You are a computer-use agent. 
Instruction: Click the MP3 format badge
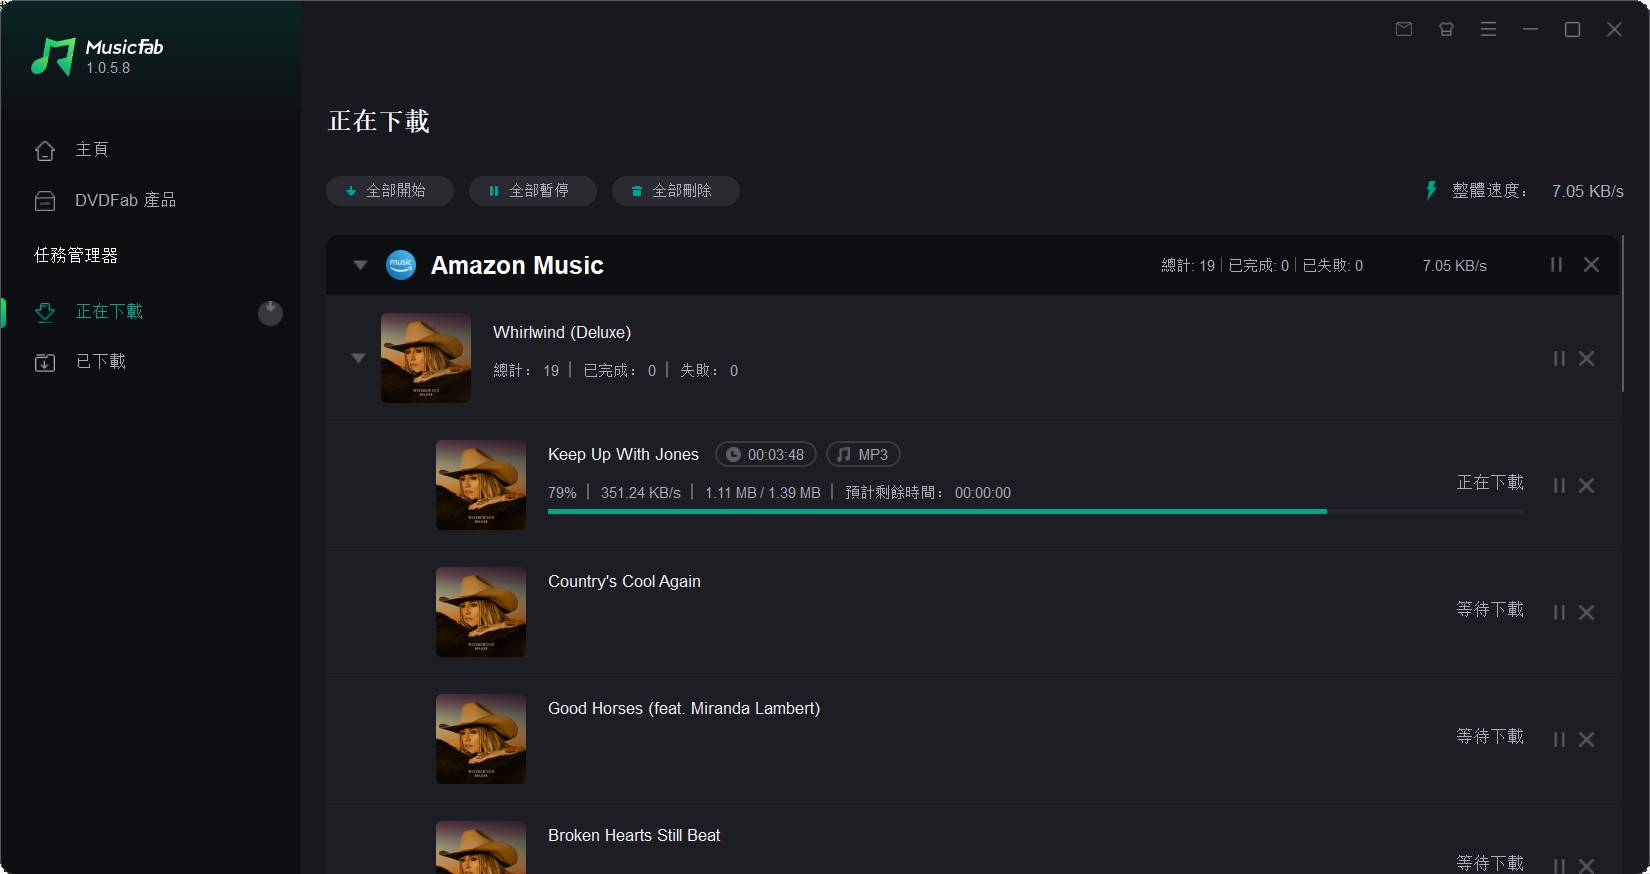point(863,454)
